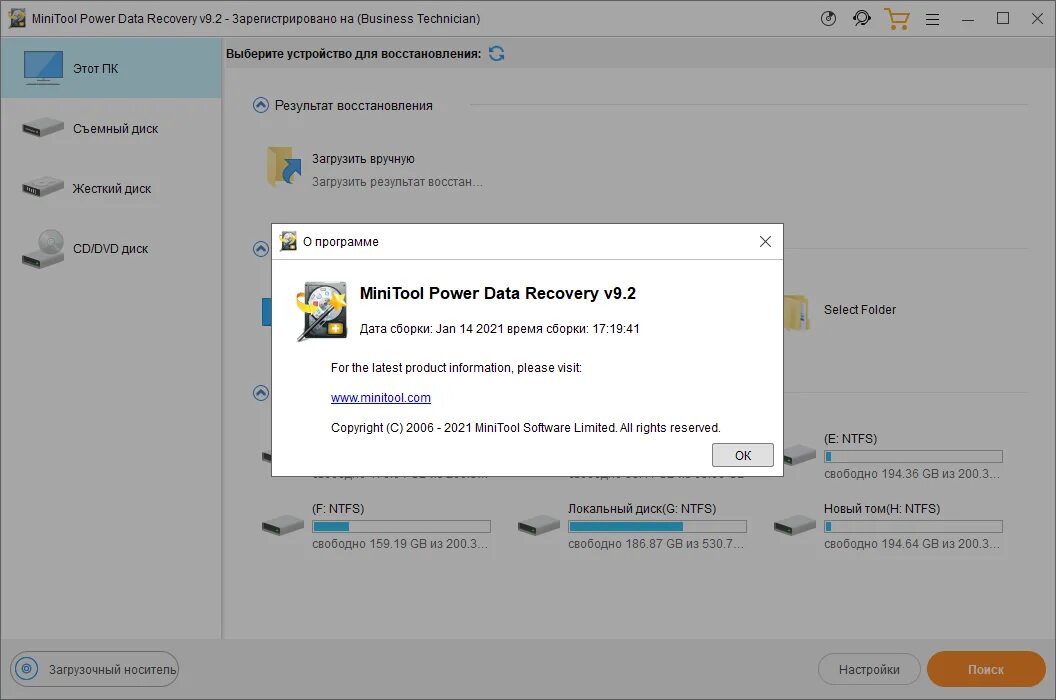
Task: Click свободно 159.19 GB из 200.3... text
Action: coord(400,544)
